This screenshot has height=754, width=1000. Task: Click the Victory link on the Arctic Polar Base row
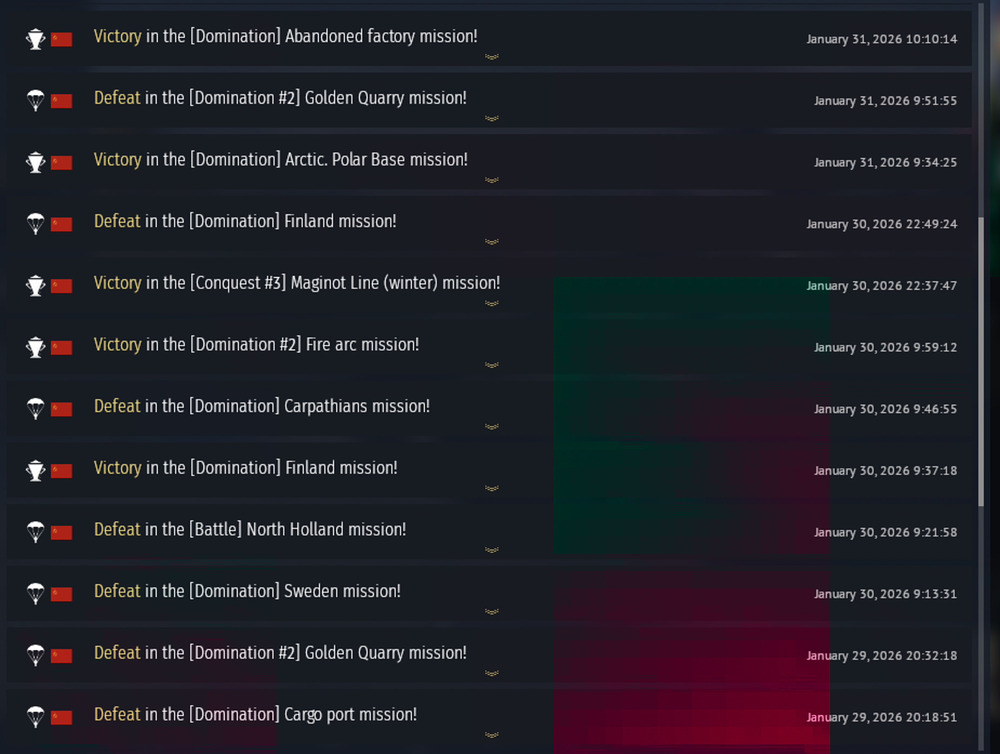click(117, 159)
